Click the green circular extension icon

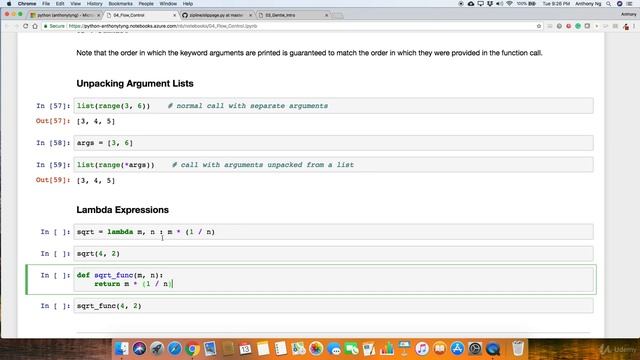(578, 26)
